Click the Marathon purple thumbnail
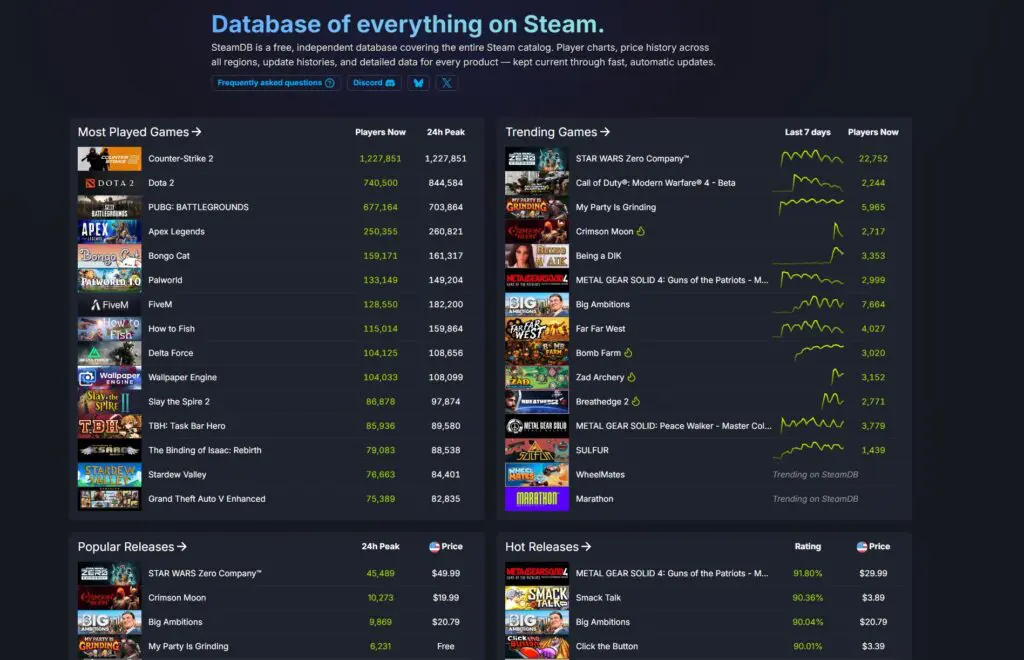1024x660 pixels. click(537, 499)
